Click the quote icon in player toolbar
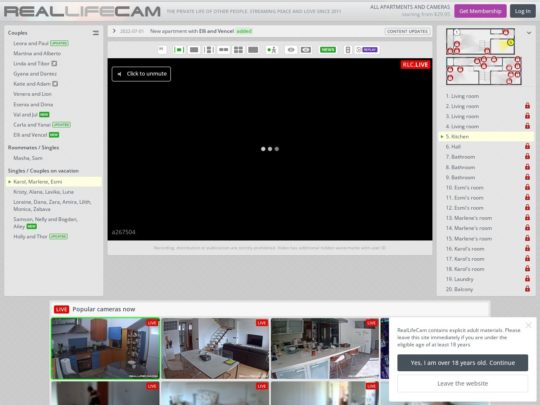 pos(161,50)
